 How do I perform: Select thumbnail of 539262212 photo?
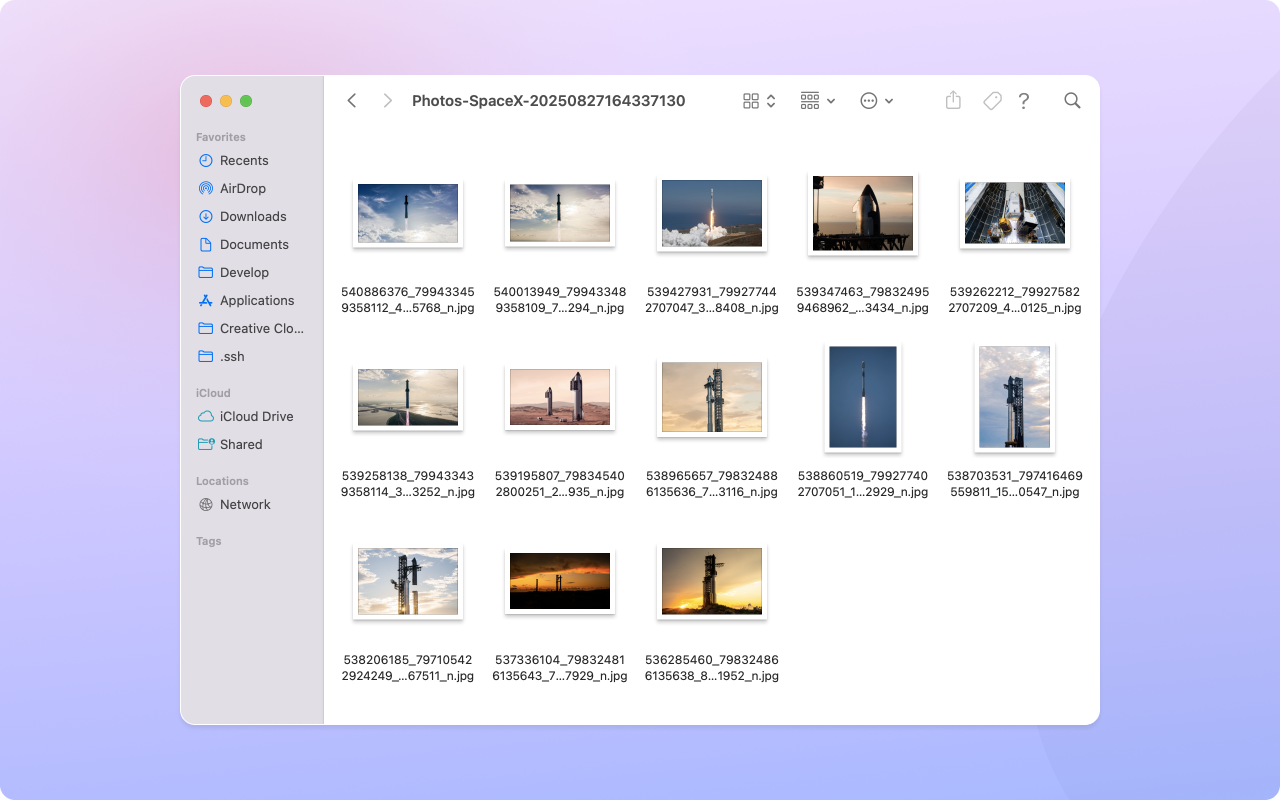pos(1015,213)
